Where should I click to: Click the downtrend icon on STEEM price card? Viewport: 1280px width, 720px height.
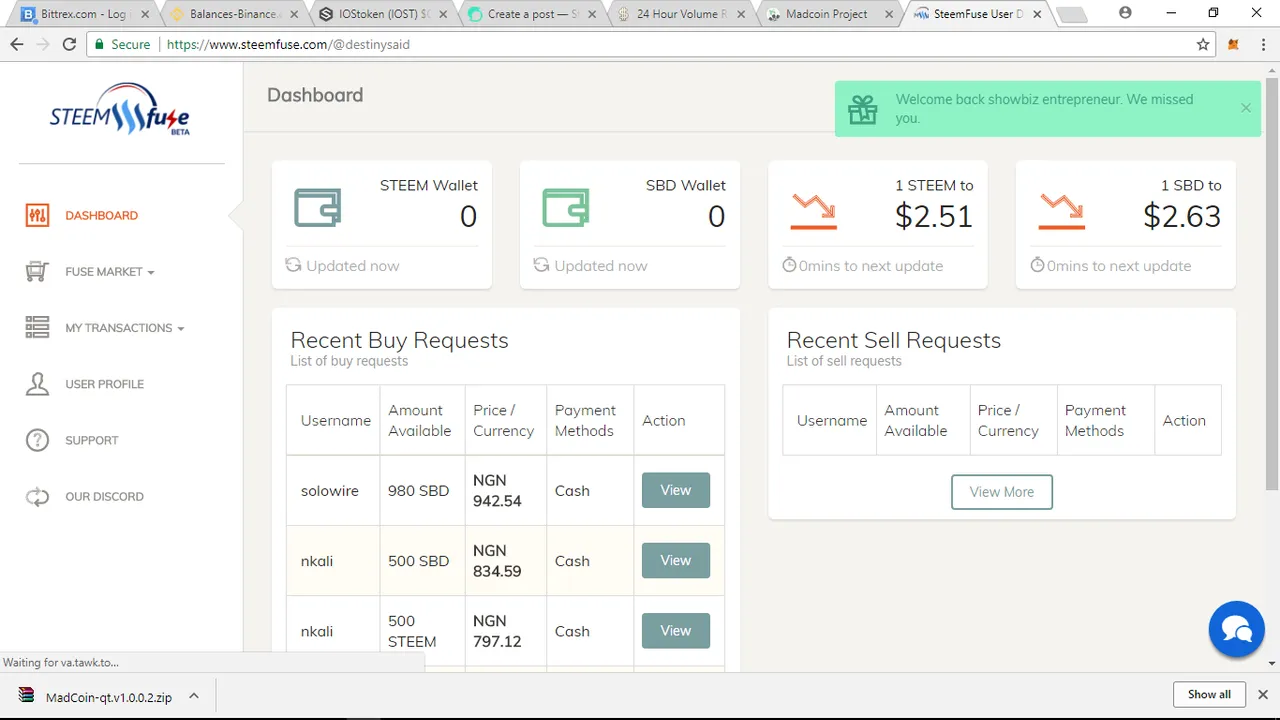pos(813,211)
